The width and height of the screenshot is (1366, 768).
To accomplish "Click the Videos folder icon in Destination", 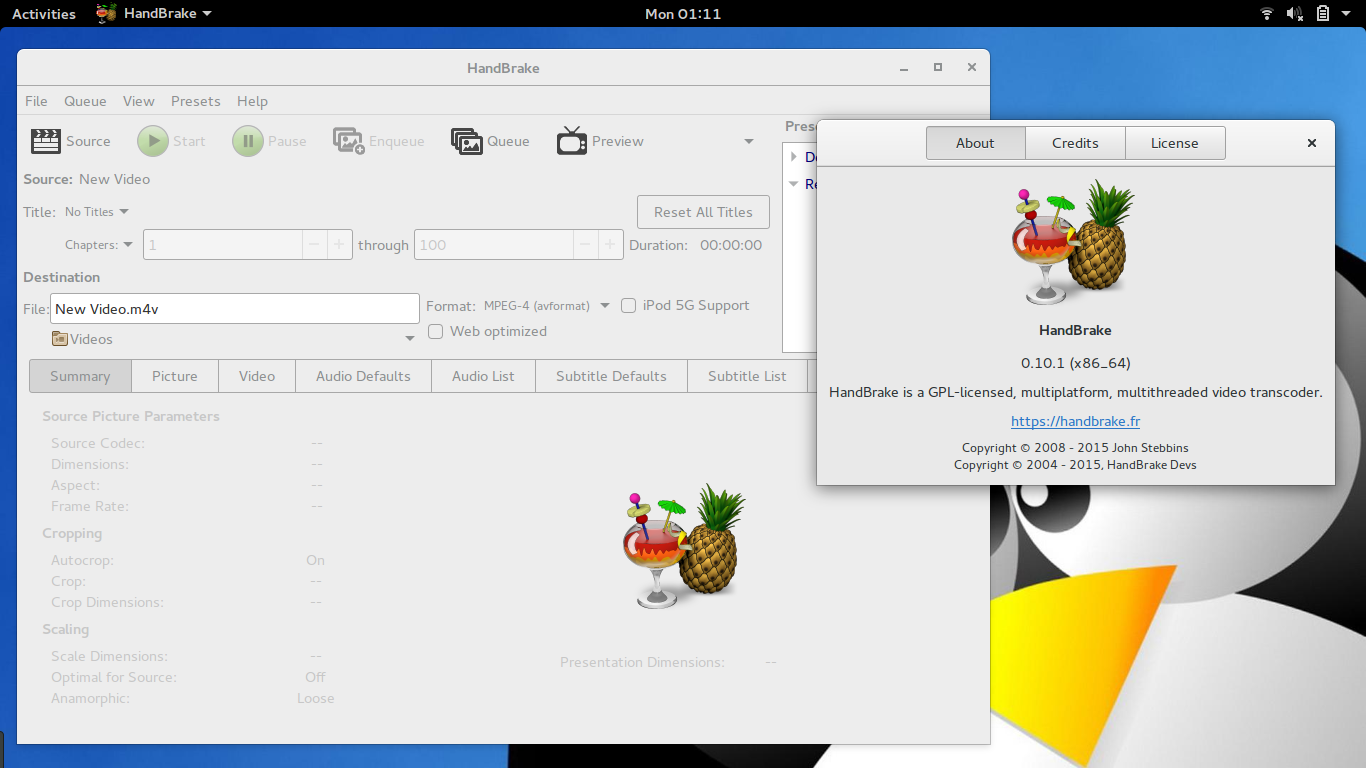I will pyautogui.click(x=60, y=339).
